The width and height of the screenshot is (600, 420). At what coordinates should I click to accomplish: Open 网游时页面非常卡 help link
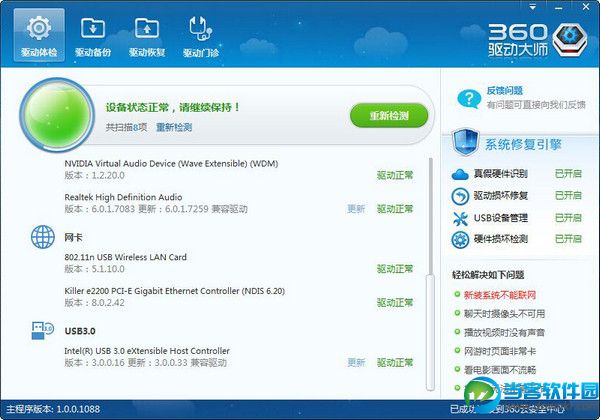coord(500,351)
